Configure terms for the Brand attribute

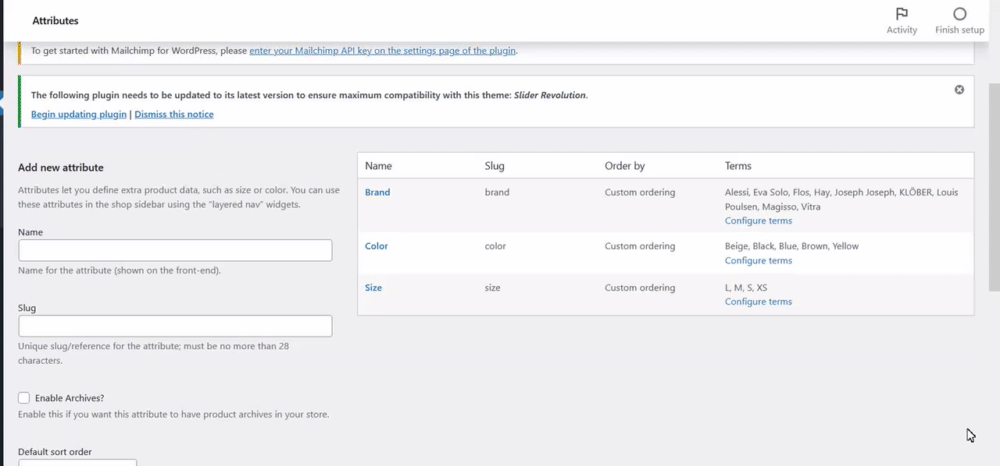pyautogui.click(x=758, y=220)
